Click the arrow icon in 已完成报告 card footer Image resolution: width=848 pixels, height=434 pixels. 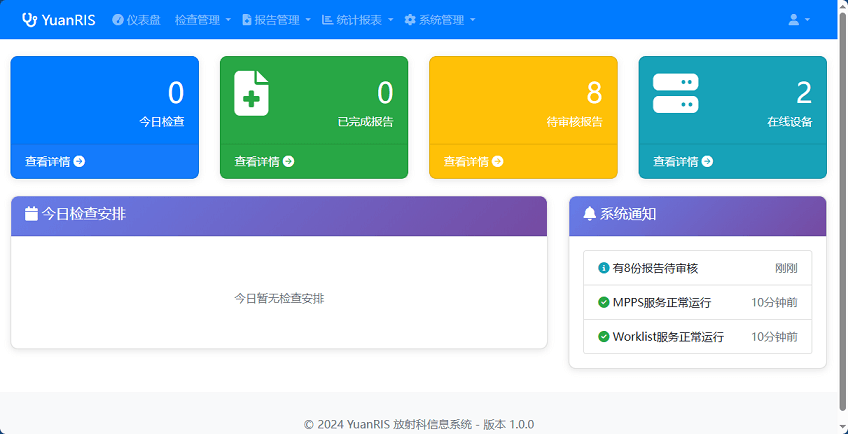288,161
